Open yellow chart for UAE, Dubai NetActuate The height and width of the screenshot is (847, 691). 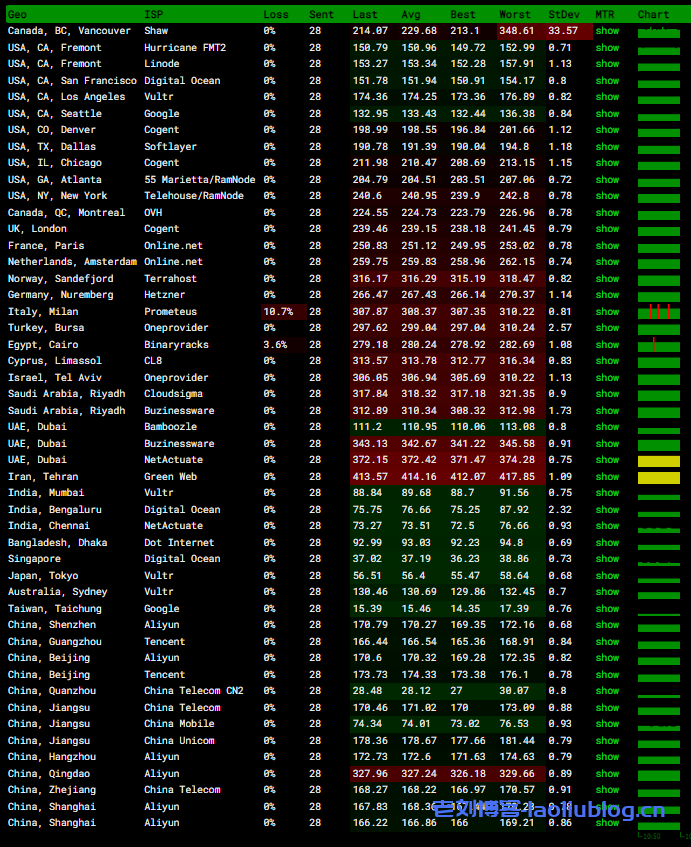658,461
